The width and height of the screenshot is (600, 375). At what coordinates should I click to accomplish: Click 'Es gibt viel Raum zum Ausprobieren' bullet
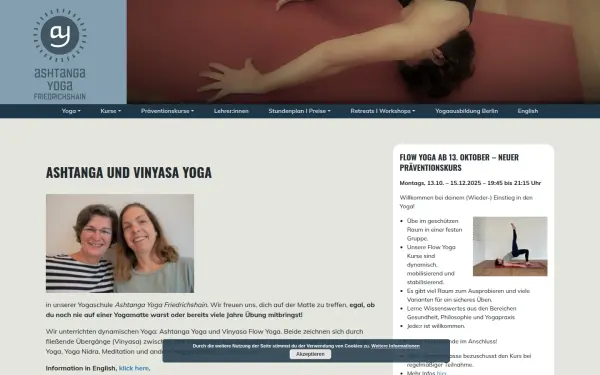(x=468, y=295)
